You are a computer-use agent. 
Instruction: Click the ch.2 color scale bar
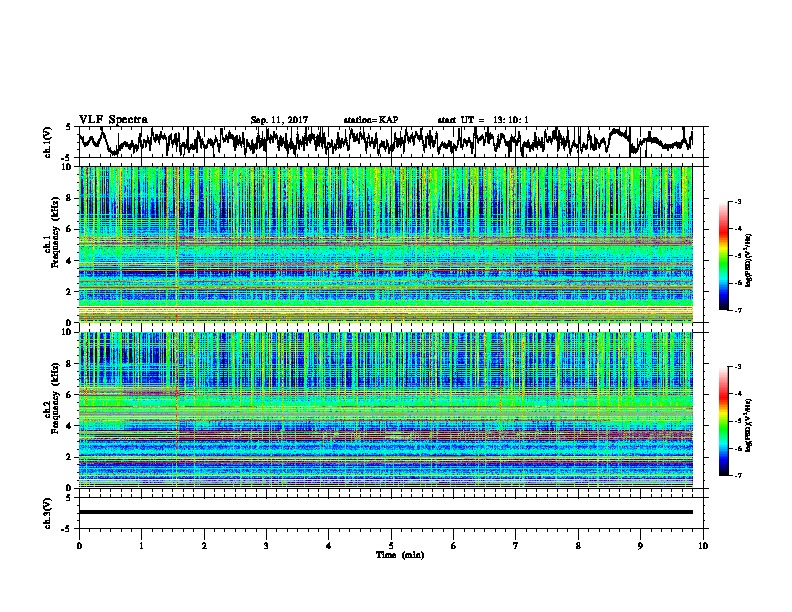[x=723, y=421]
